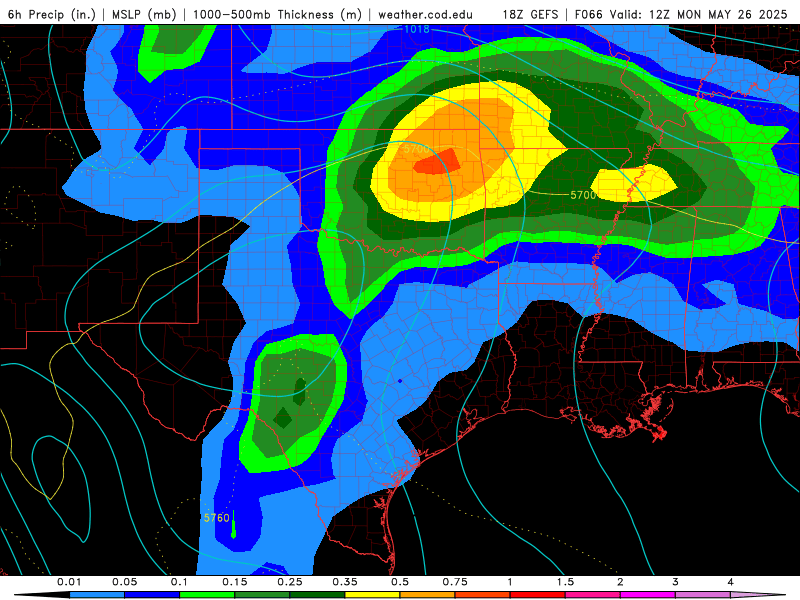Select the bright green 0.1–0.15 legend swatch
The width and height of the screenshot is (800, 600).
tap(207, 594)
